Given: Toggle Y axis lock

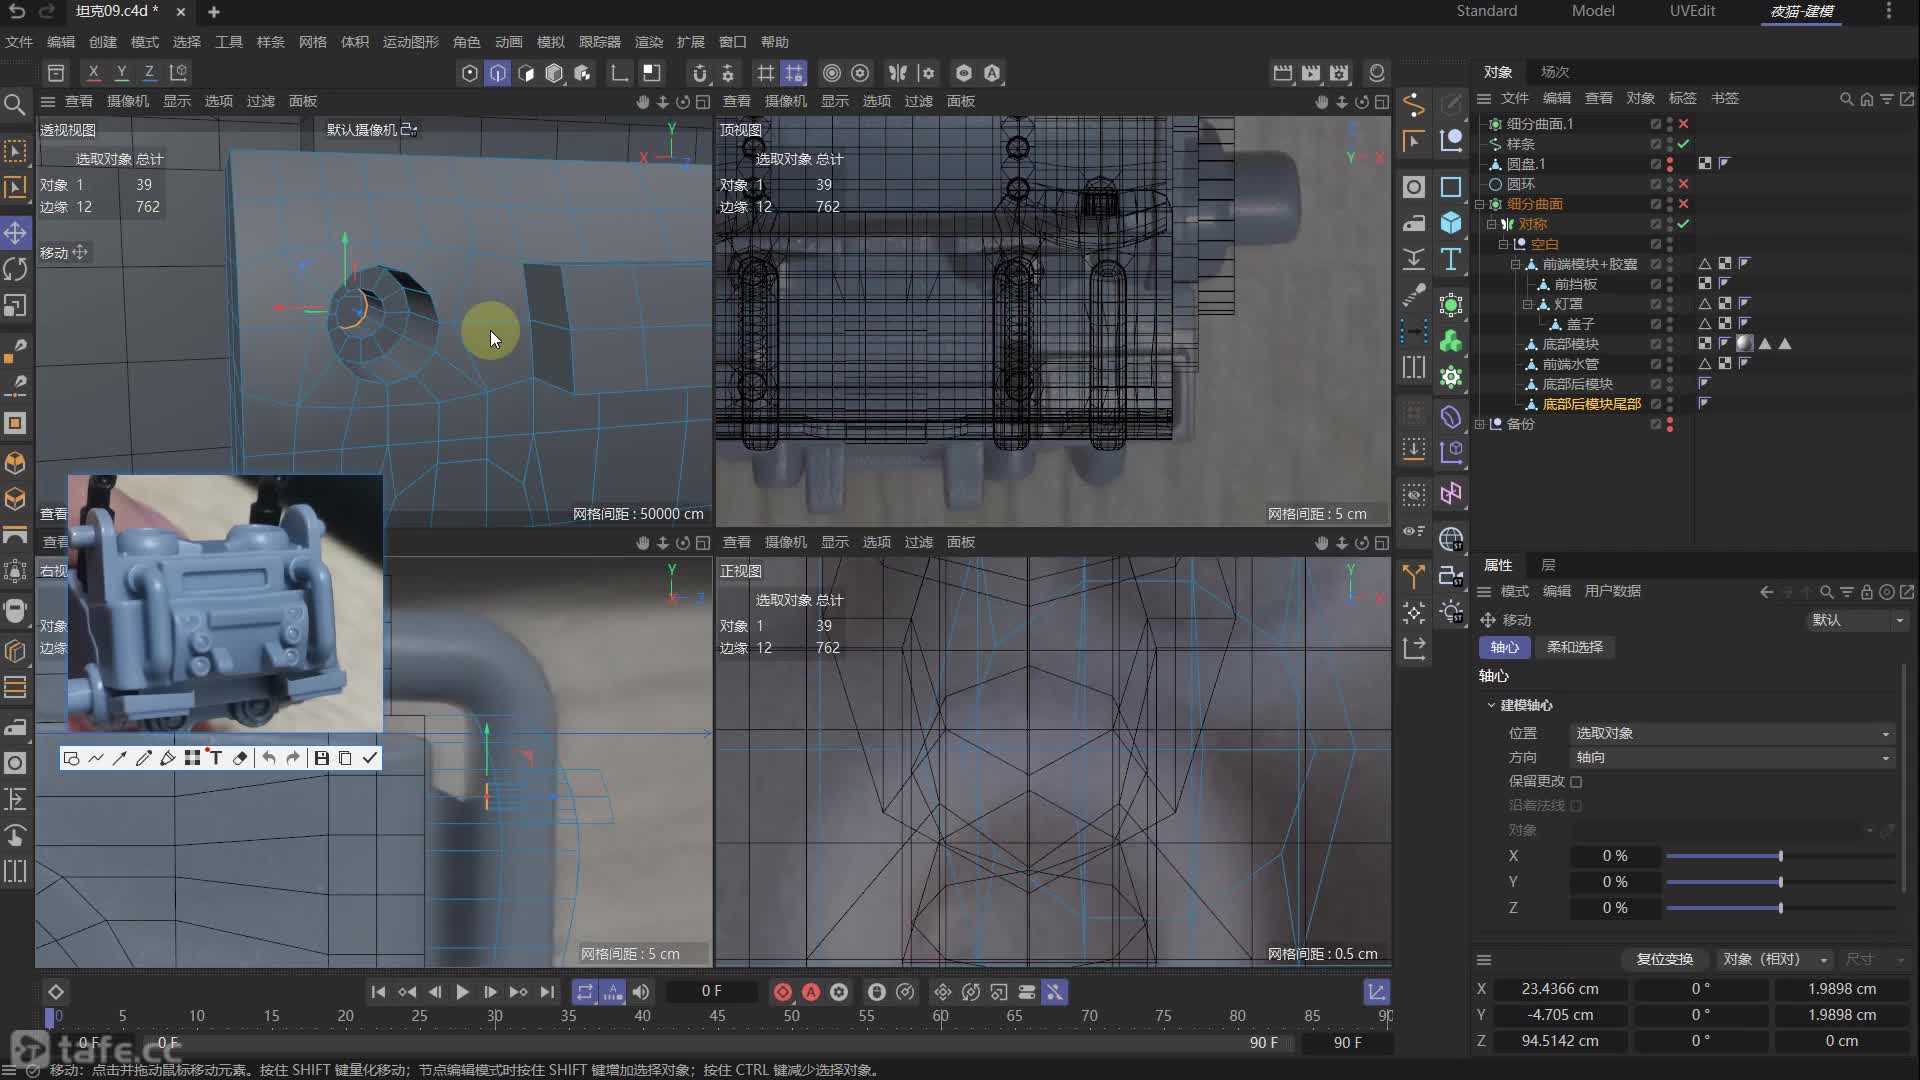Looking at the screenshot, I should (x=121, y=73).
